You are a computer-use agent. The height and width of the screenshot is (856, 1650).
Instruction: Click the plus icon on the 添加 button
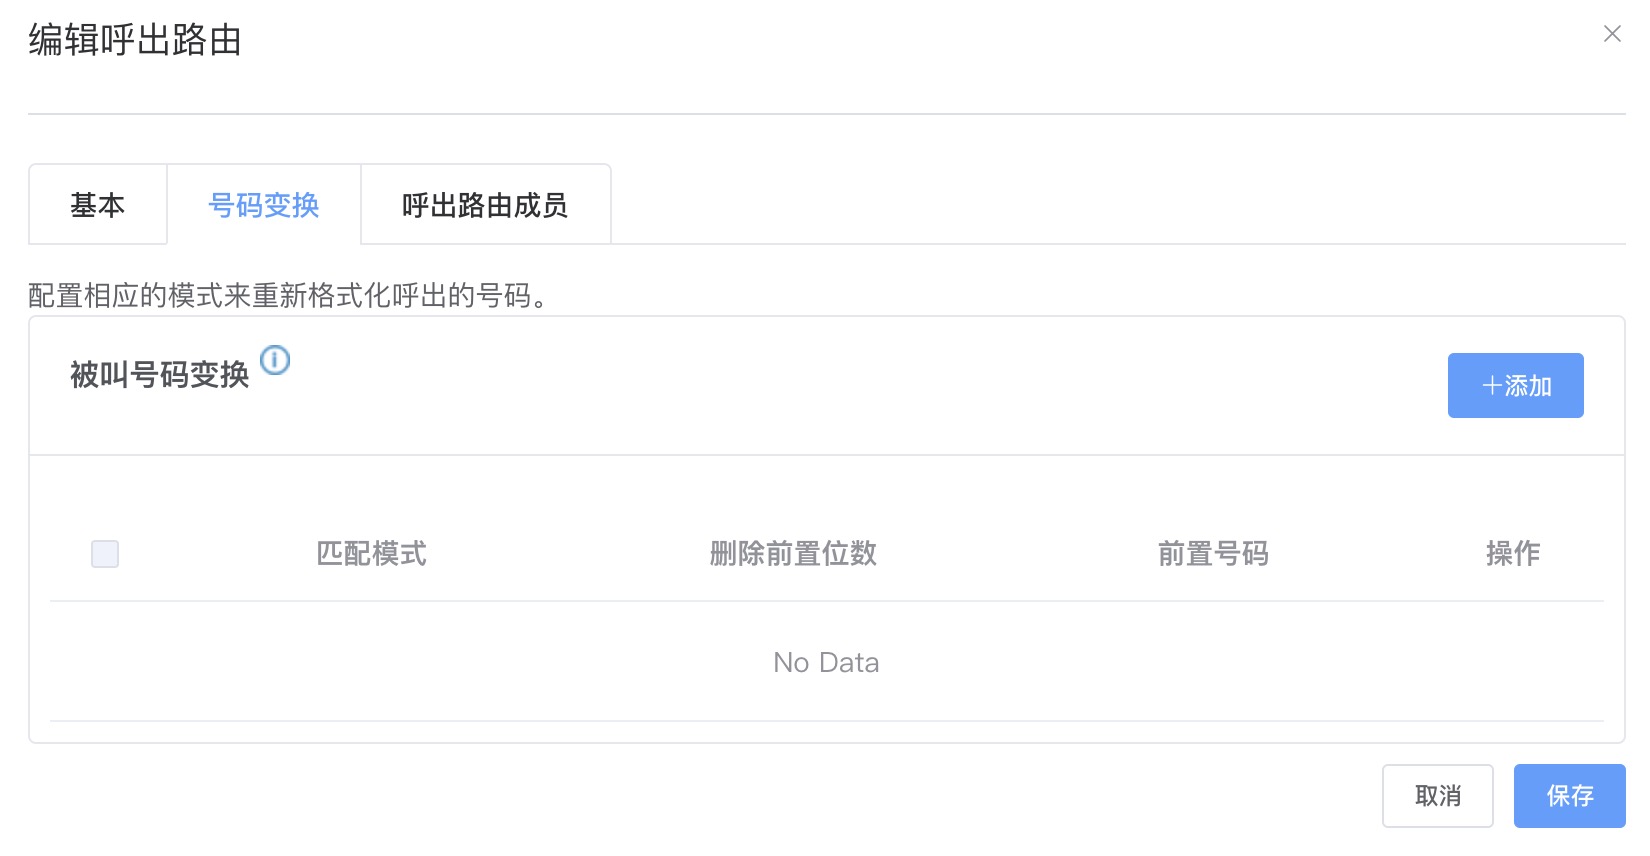pyautogui.click(x=1493, y=385)
